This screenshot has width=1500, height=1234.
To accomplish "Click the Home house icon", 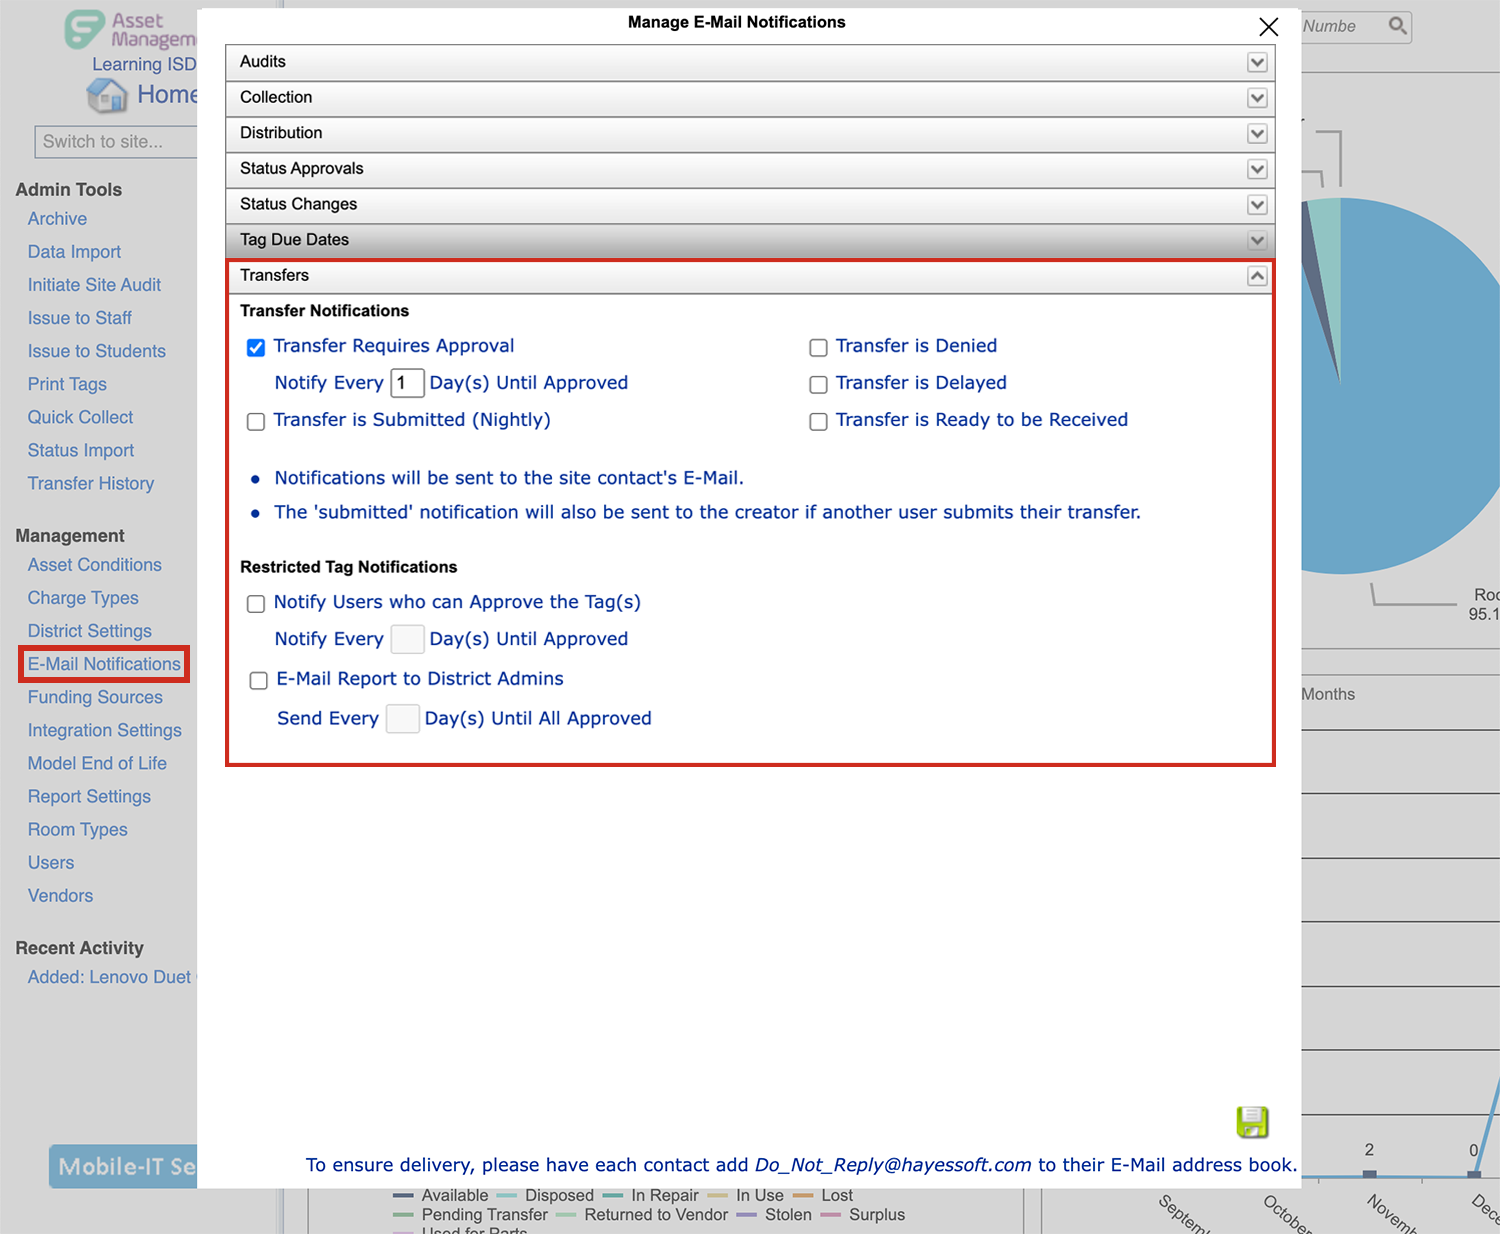I will click(x=107, y=95).
